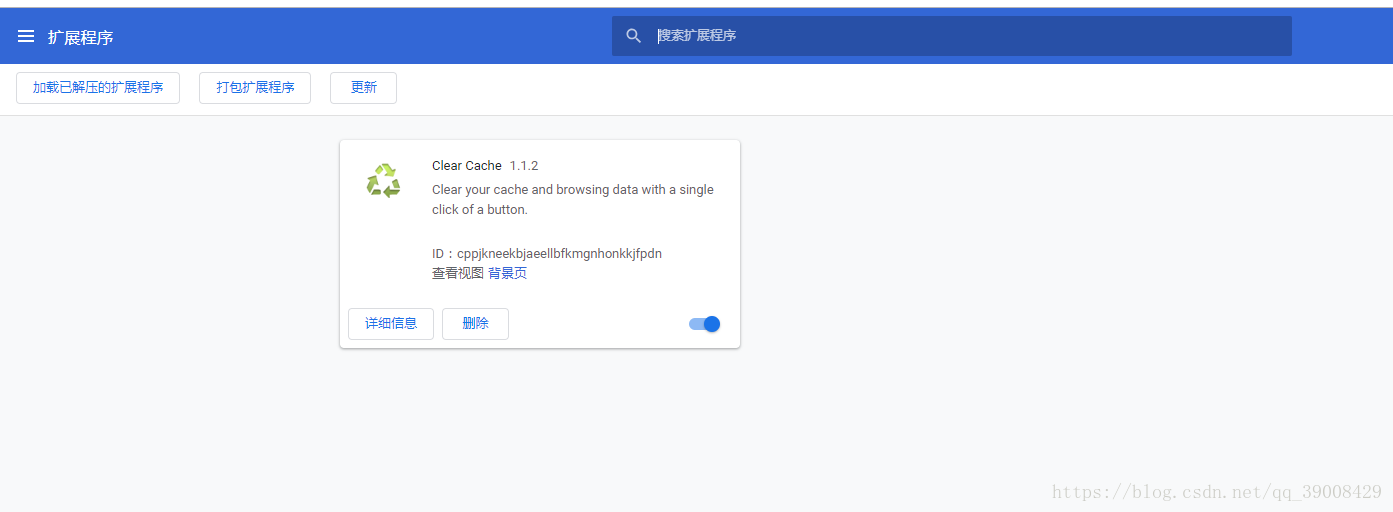The height and width of the screenshot is (512, 1393).
Task: Click the 更新 button
Action: pos(364,88)
